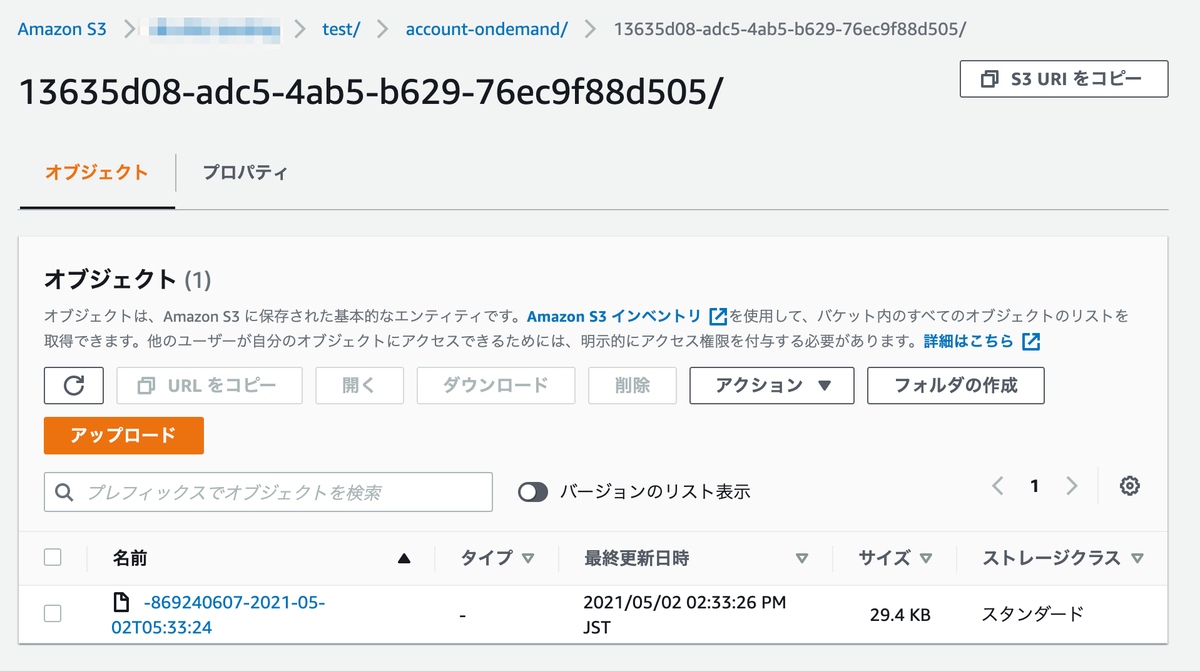The height and width of the screenshot is (671, 1200).
Task: Click the 削除 button
Action: point(633,385)
